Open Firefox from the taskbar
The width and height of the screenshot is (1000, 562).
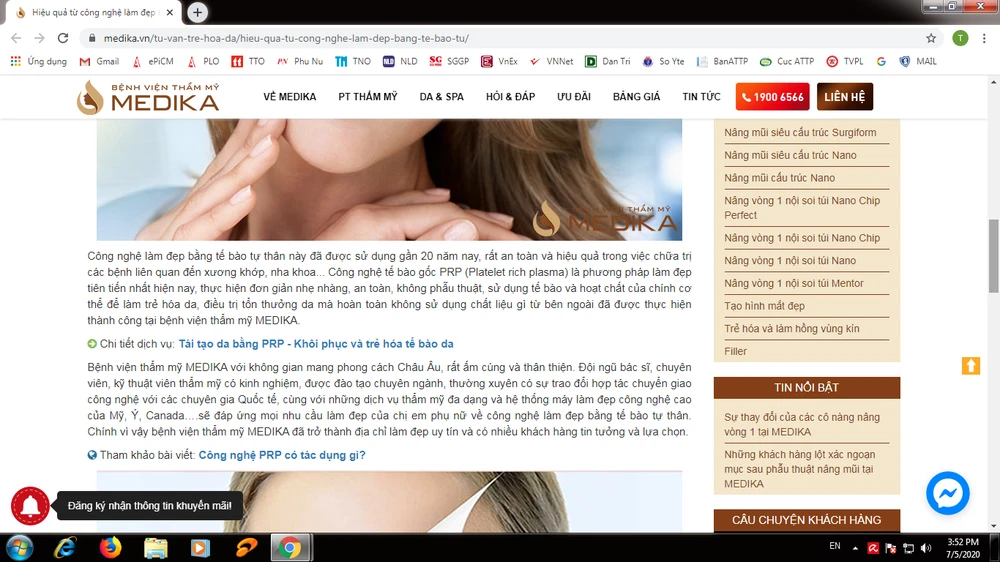tap(110, 547)
